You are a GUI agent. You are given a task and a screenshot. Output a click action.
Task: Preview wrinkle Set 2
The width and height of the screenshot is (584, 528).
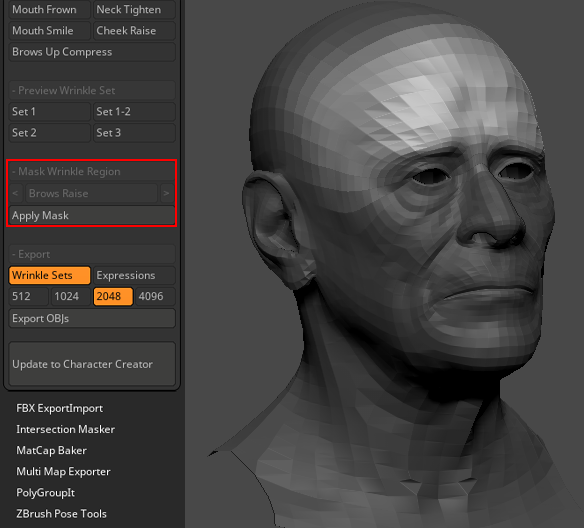pos(50,133)
